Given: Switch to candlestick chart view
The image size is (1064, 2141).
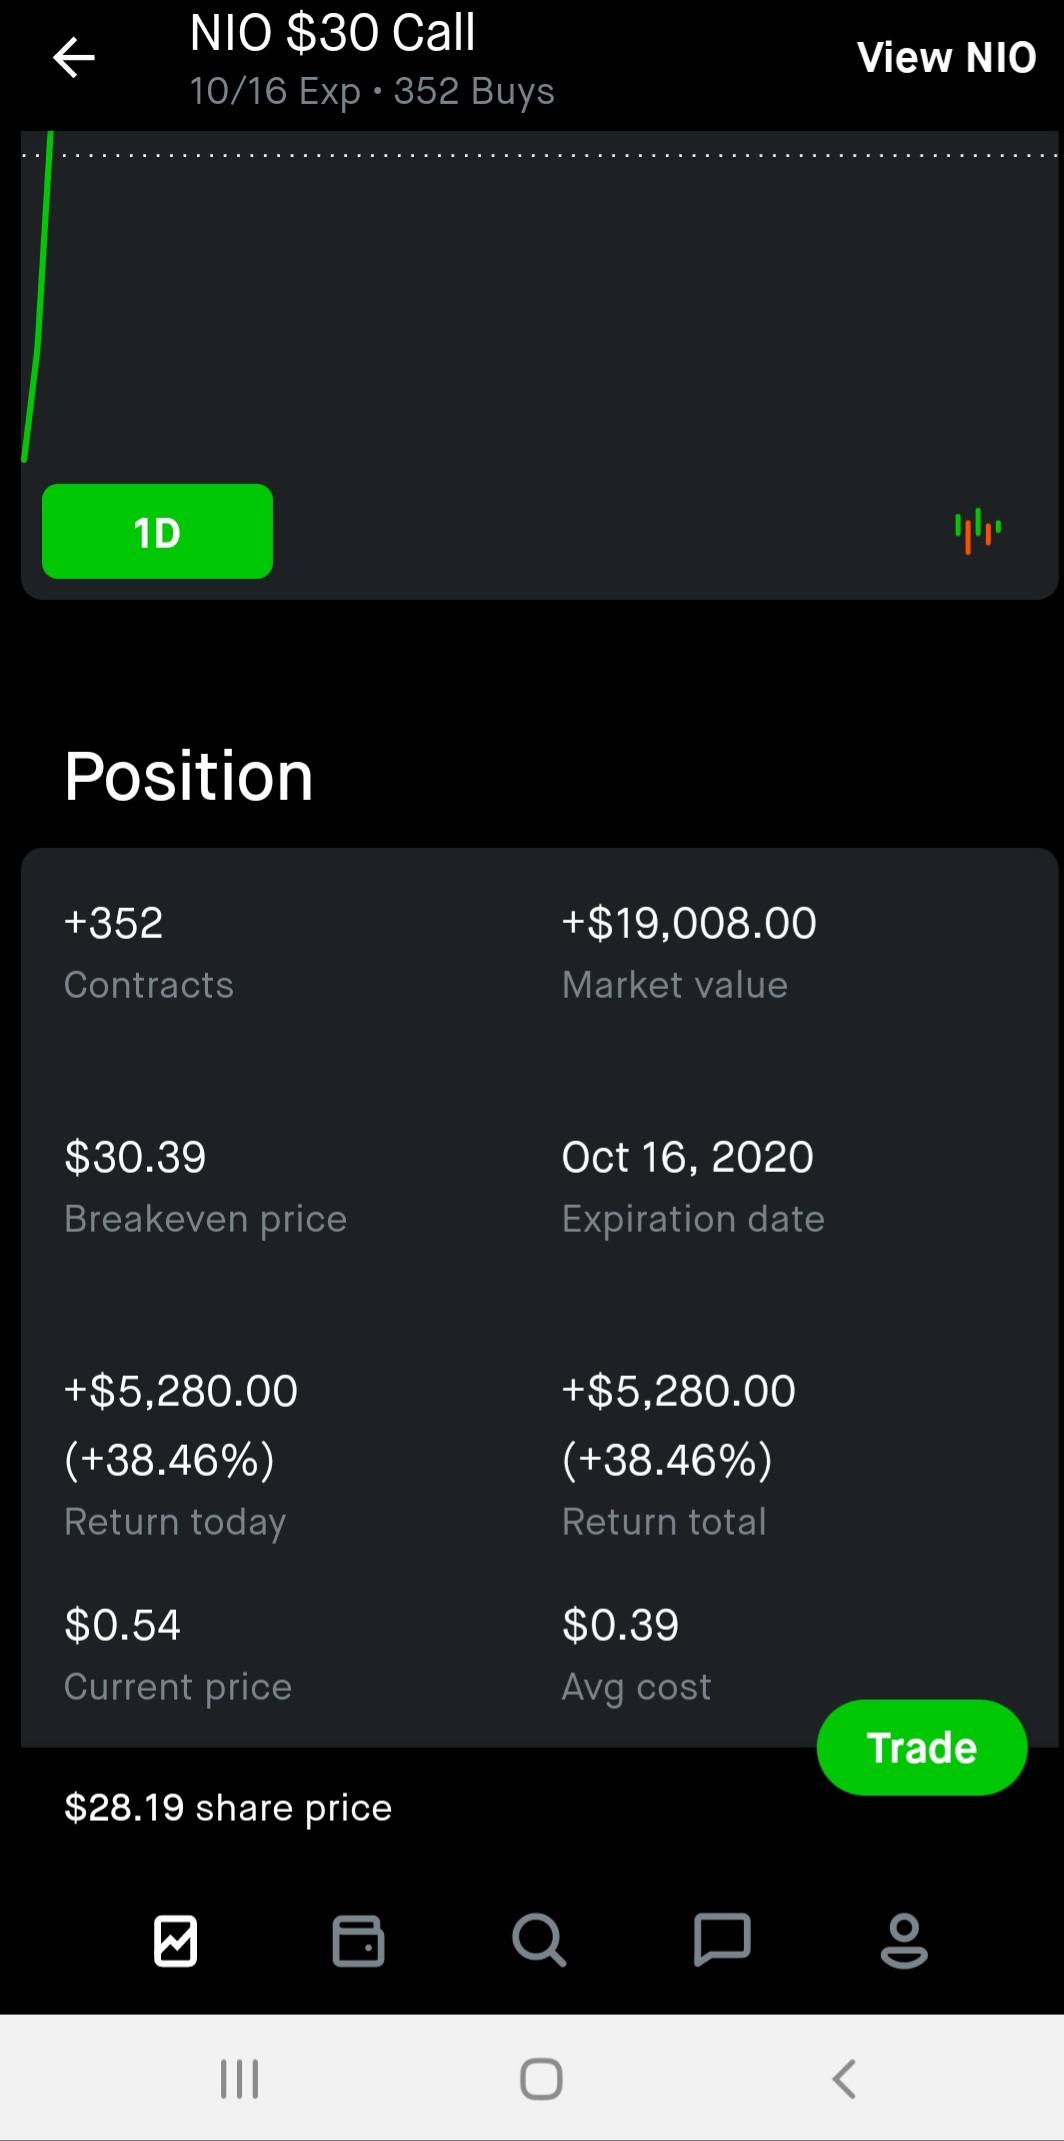Looking at the screenshot, I should pyautogui.click(x=978, y=530).
